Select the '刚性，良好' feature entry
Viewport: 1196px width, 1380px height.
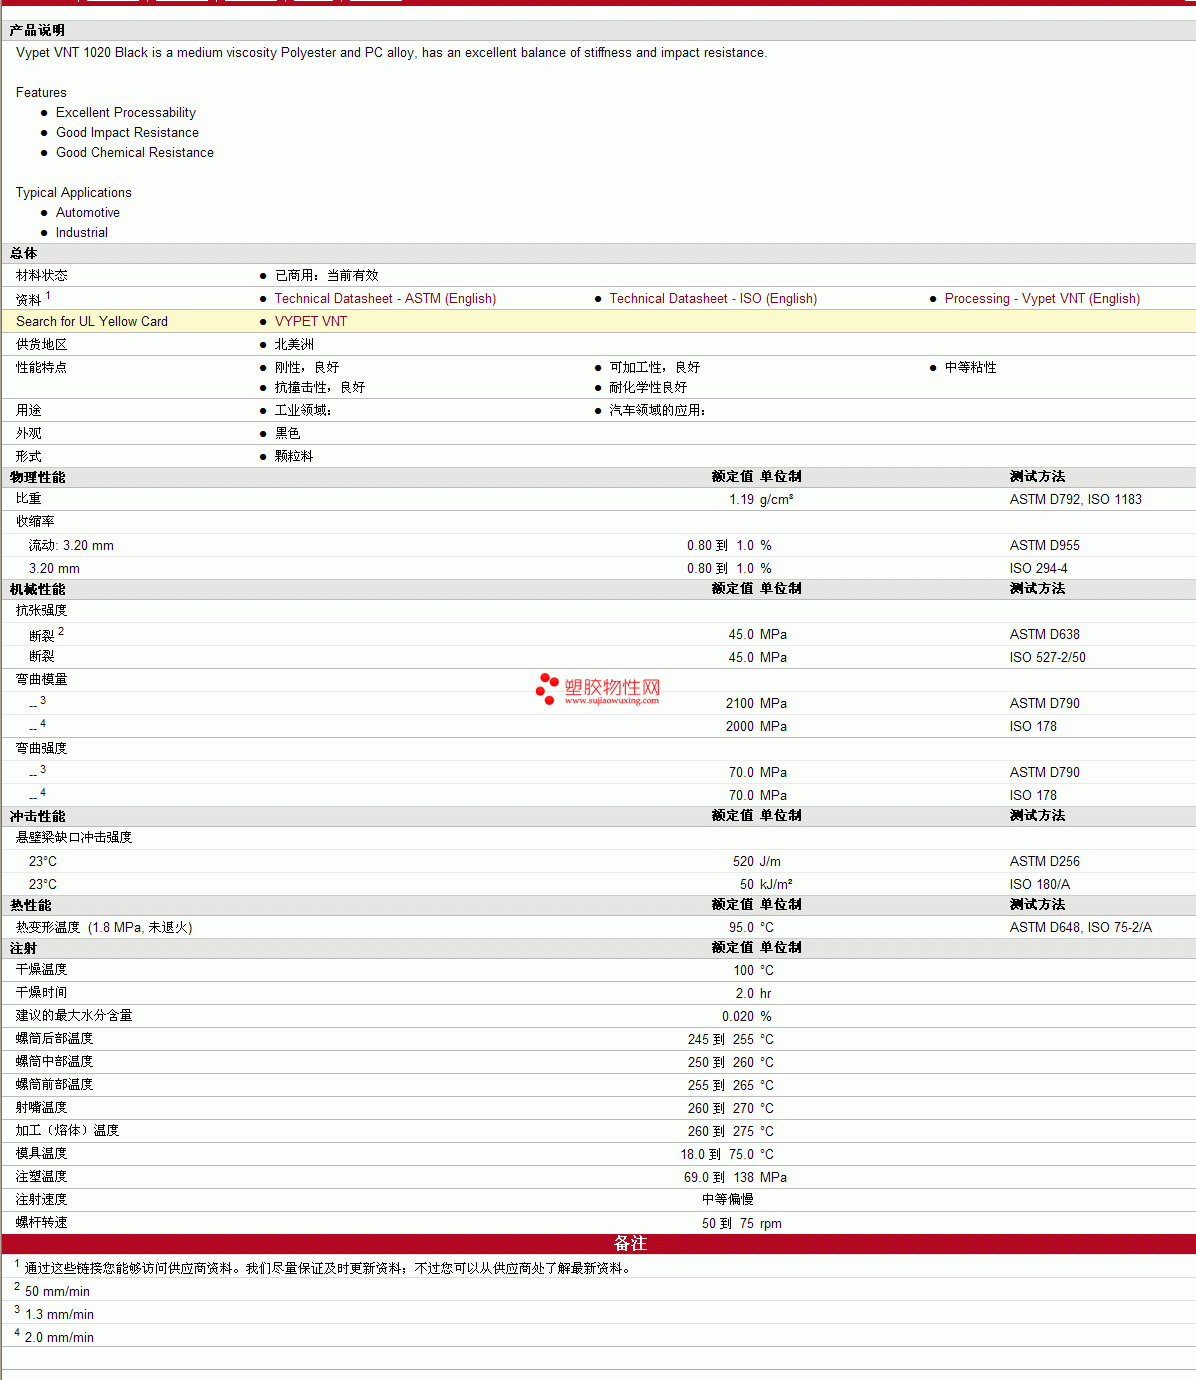pos(307,367)
